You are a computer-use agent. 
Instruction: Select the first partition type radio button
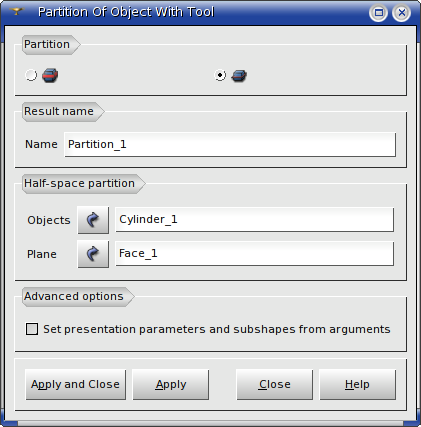31,75
